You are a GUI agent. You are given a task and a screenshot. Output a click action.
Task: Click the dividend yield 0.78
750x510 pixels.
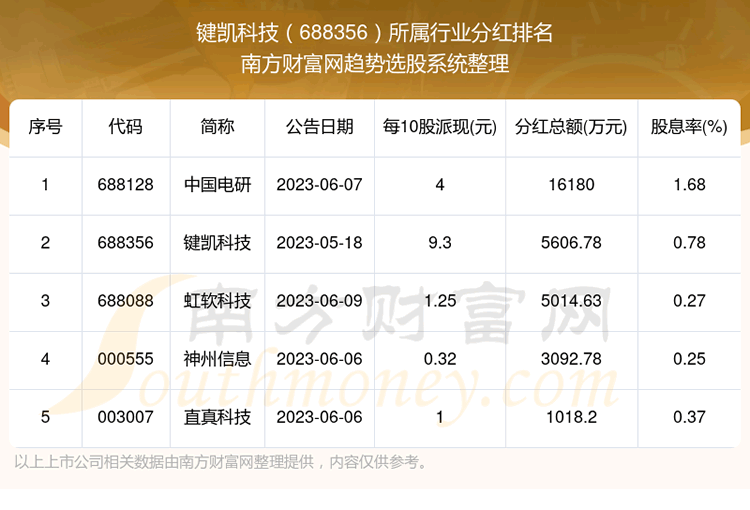click(689, 243)
